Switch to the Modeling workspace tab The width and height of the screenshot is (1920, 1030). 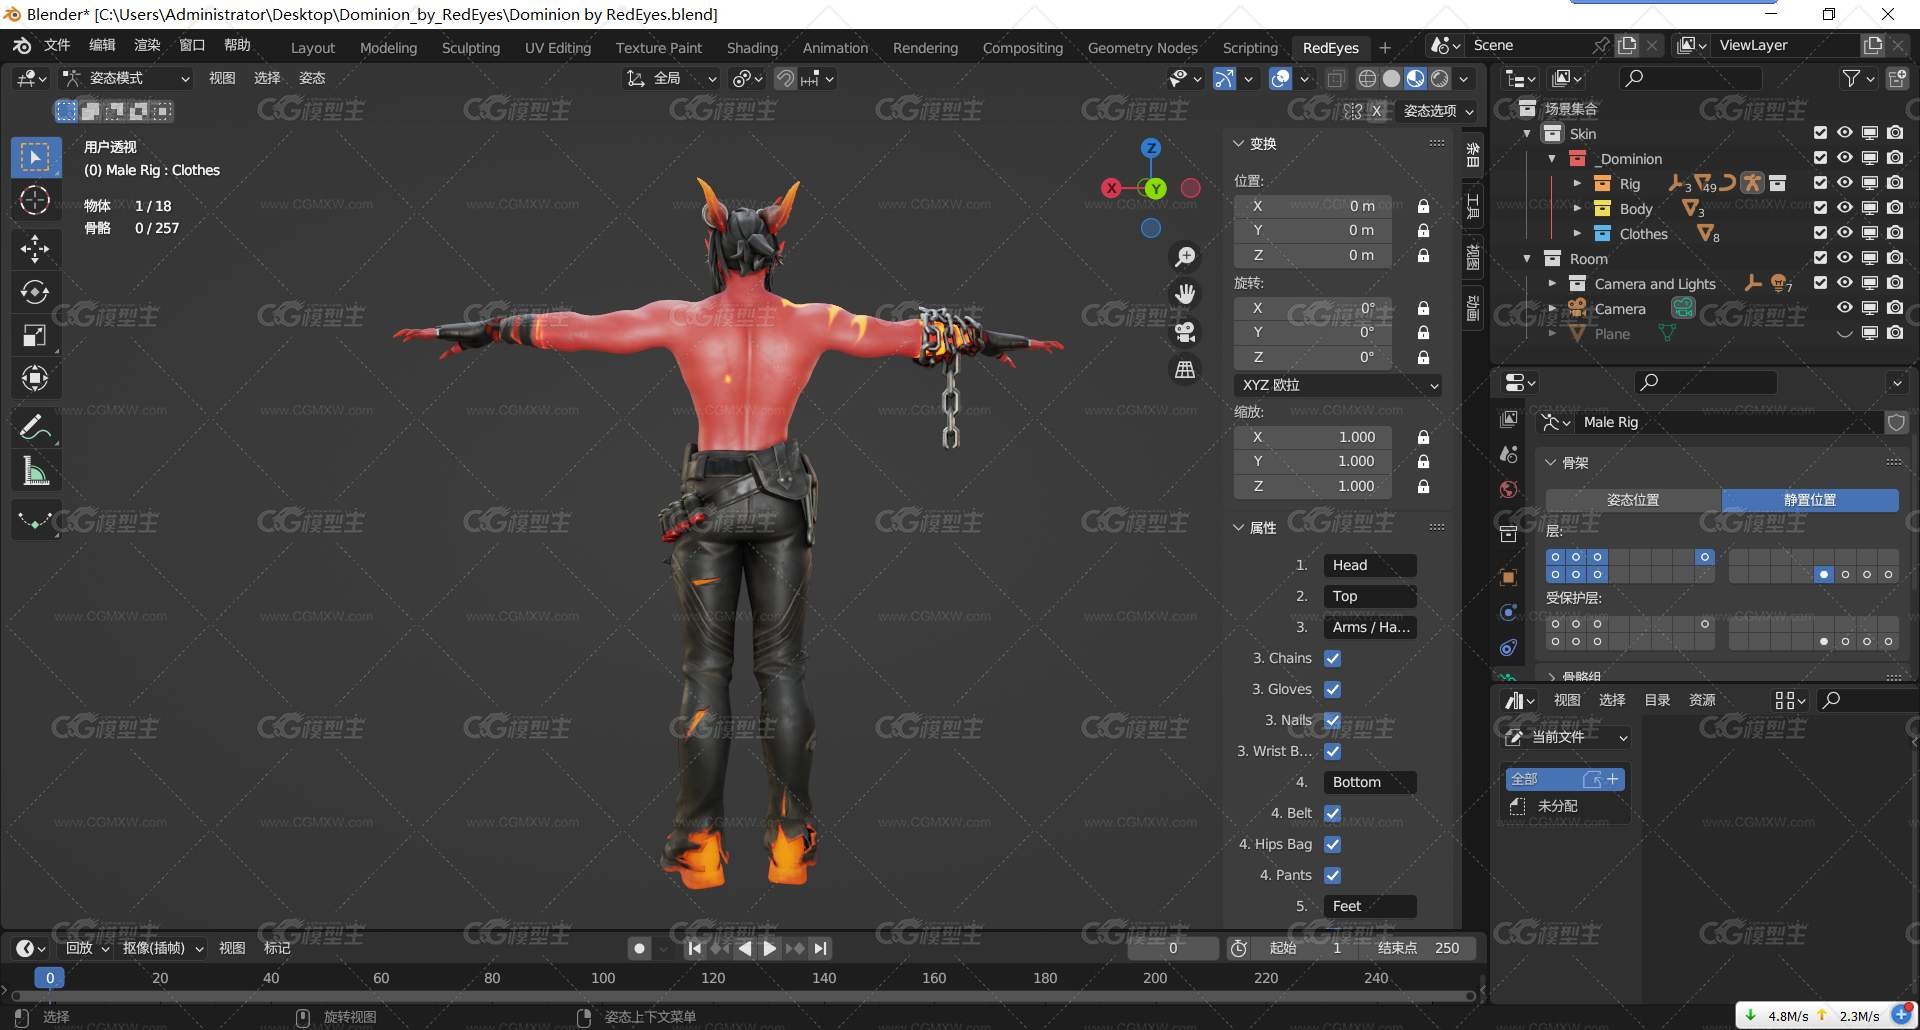(x=388, y=48)
